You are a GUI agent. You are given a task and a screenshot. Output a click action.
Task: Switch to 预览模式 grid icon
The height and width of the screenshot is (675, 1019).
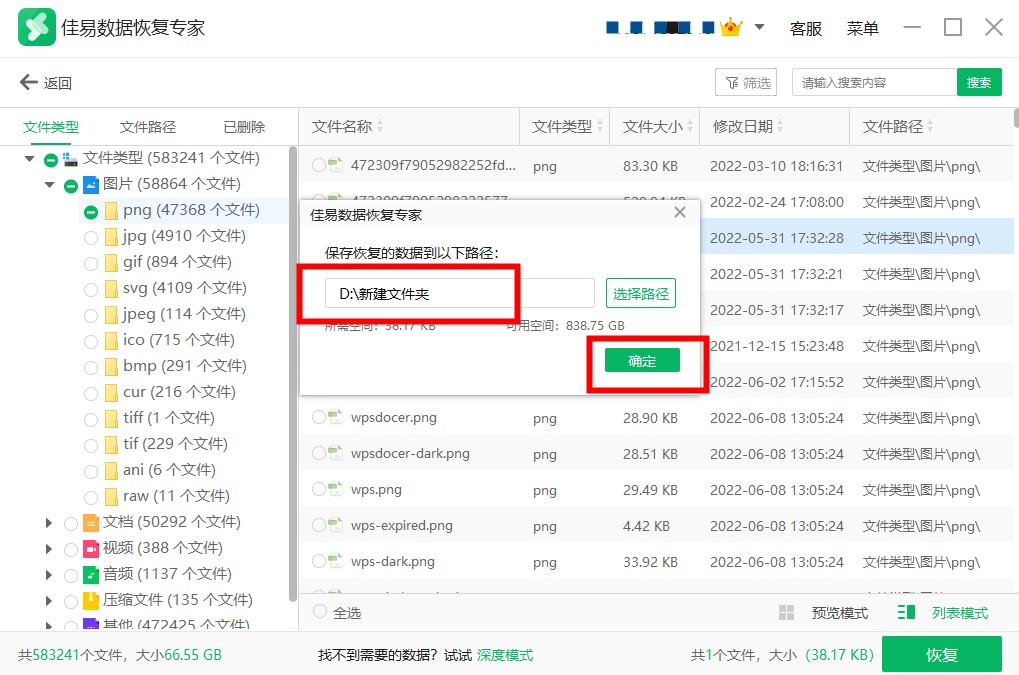[x=786, y=613]
